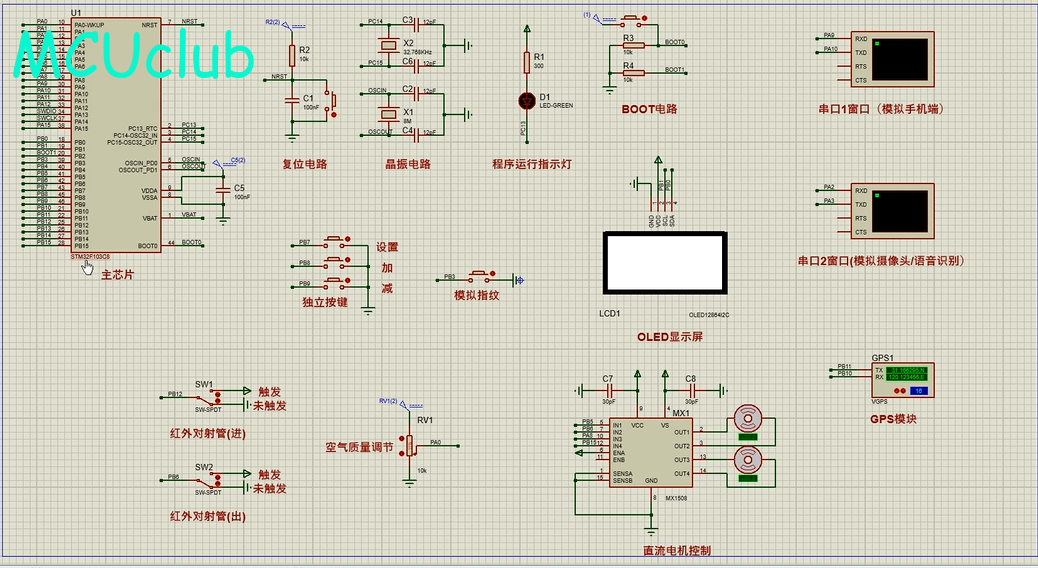Screen dimensions: 1038x568
Task: Adjust the RV1 air quality potentiometer
Action: pos(410,446)
